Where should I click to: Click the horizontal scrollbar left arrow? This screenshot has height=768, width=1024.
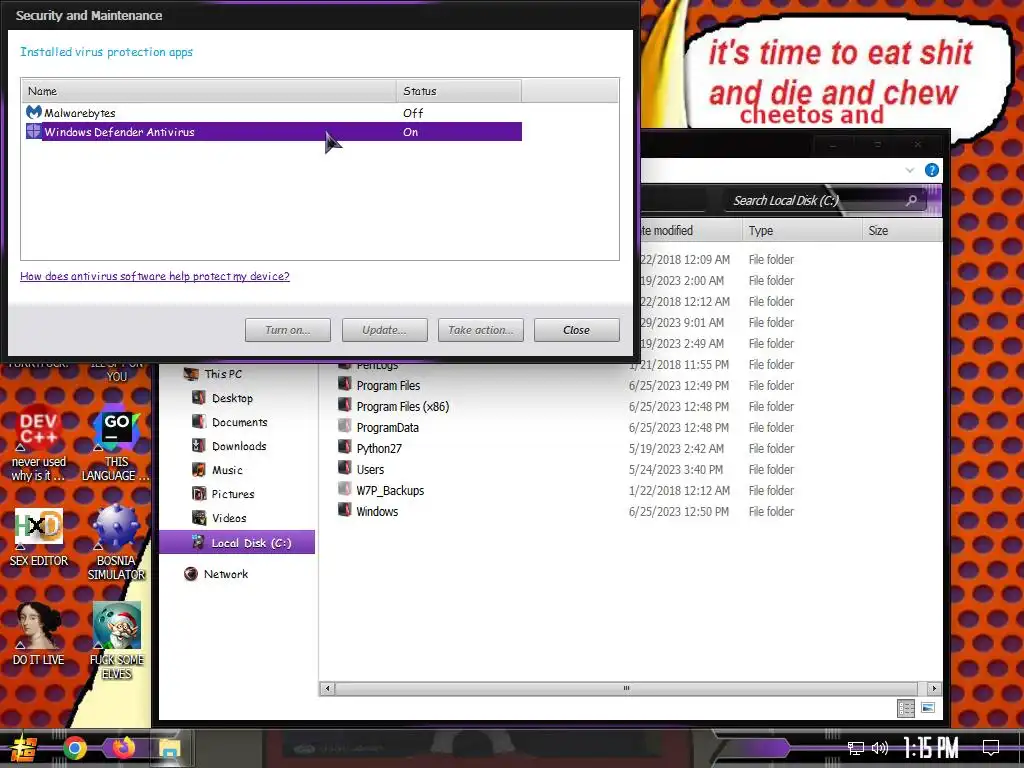(x=328, y=688)
